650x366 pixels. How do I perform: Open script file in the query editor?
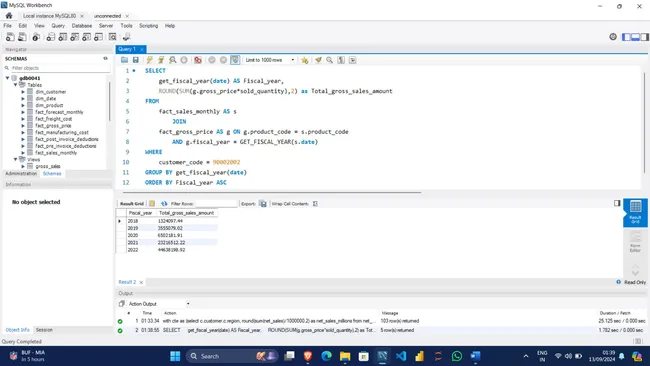point(124,60)
